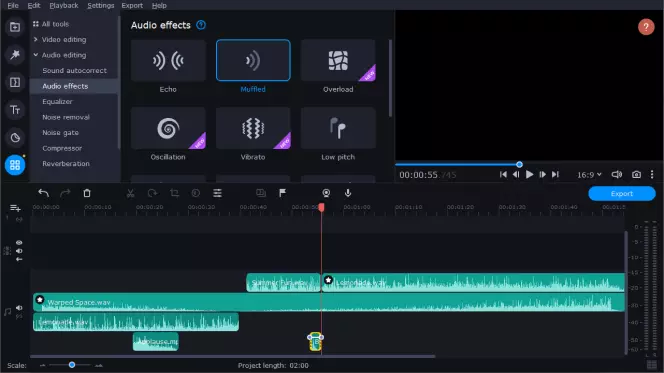Choose the Muffled audio effect
The image size is (664, 373).
(x=253, y=61)
